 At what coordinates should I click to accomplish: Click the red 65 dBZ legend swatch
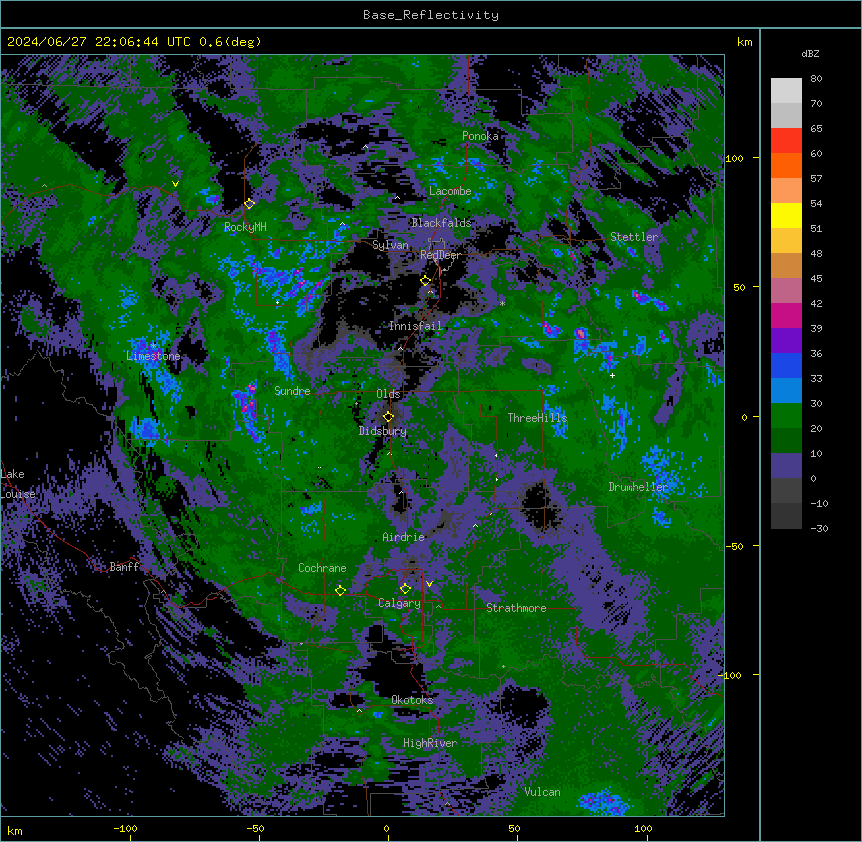(x=786, y=140)
